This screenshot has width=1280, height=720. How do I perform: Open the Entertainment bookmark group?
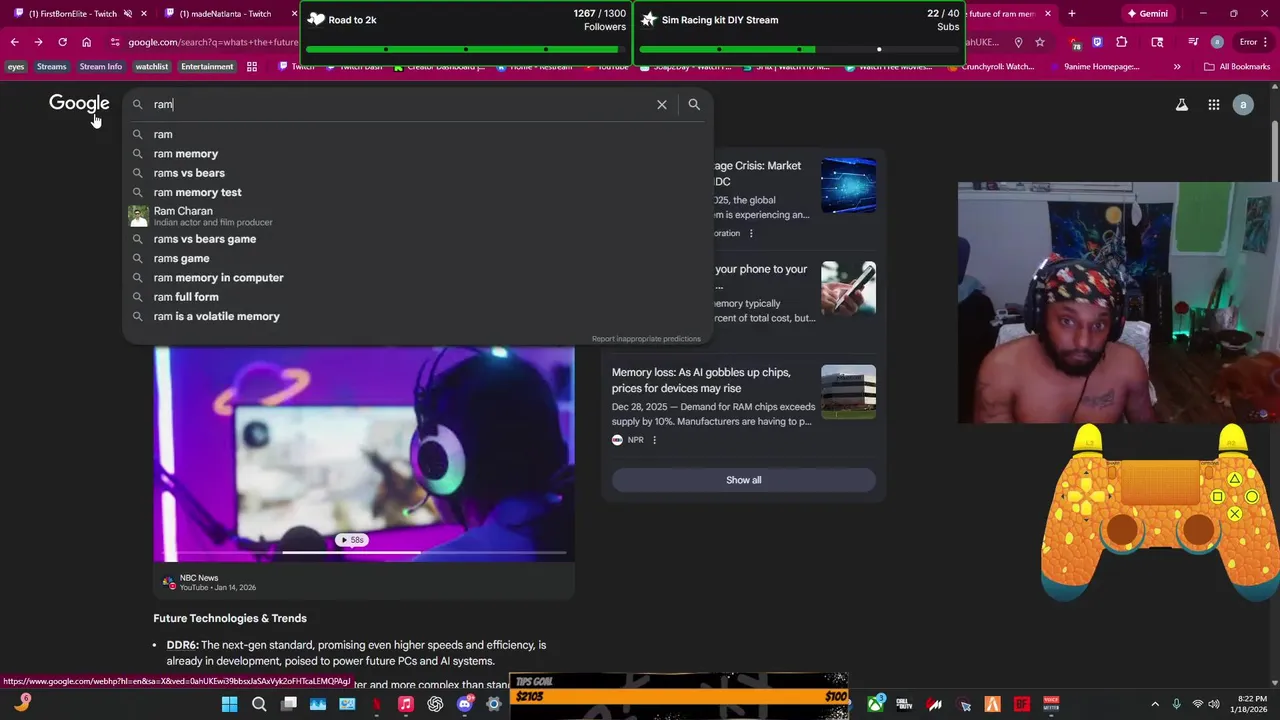click(x=207, y=67)
